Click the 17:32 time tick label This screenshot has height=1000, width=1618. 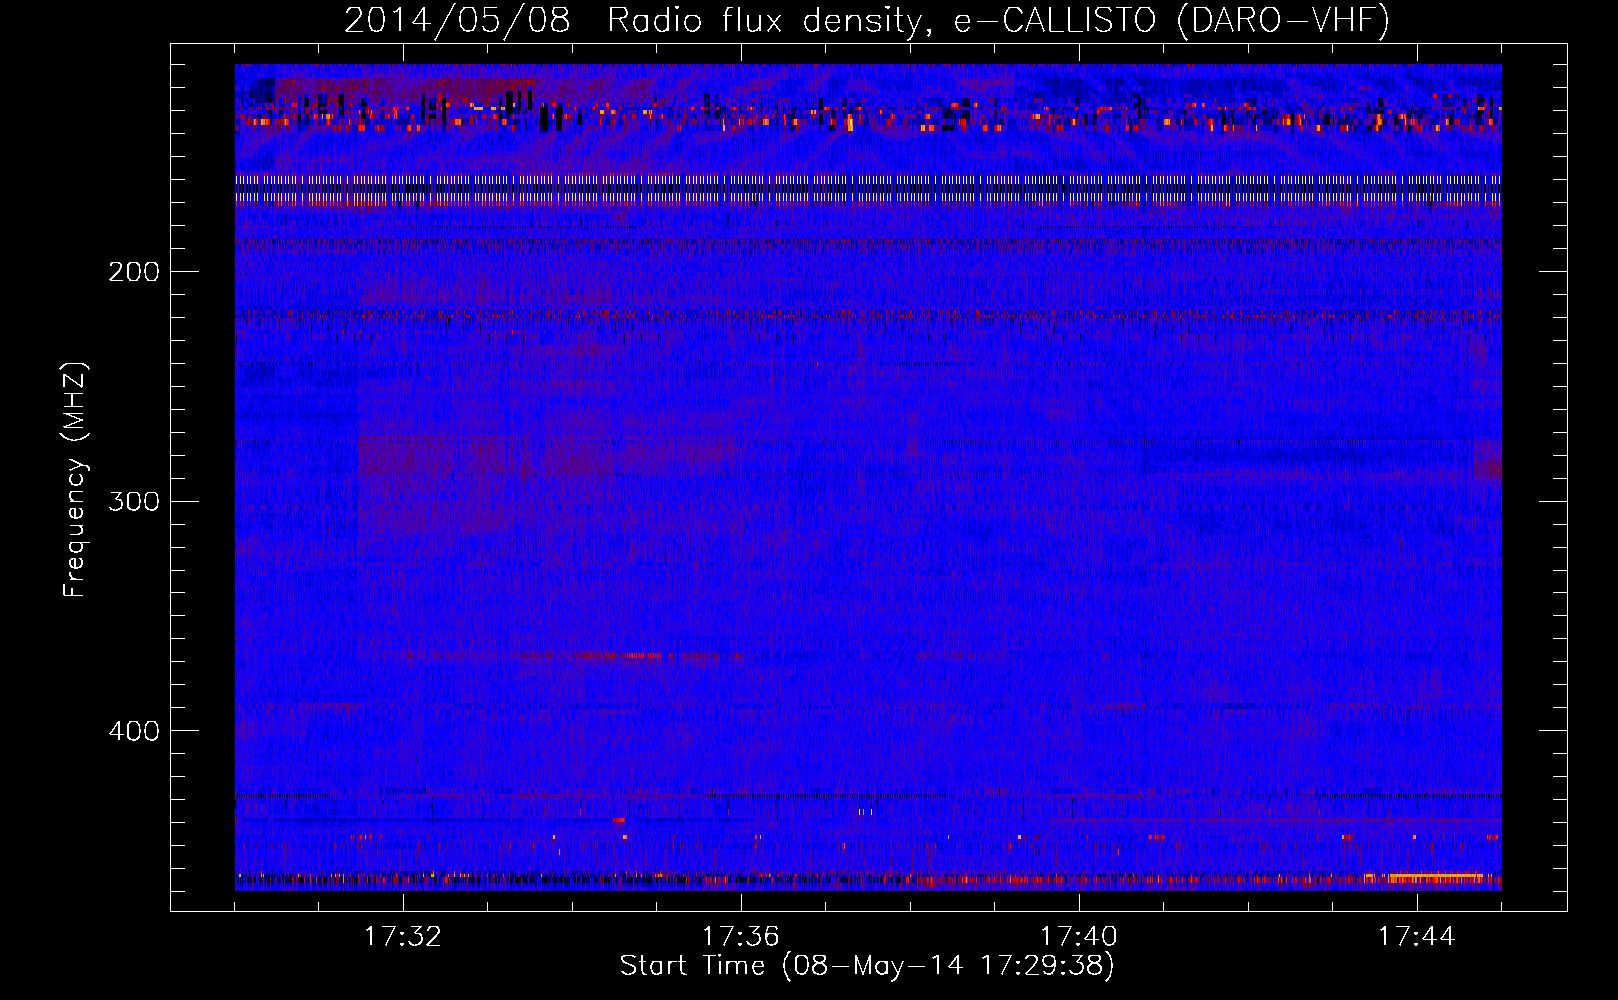(403, 937)
